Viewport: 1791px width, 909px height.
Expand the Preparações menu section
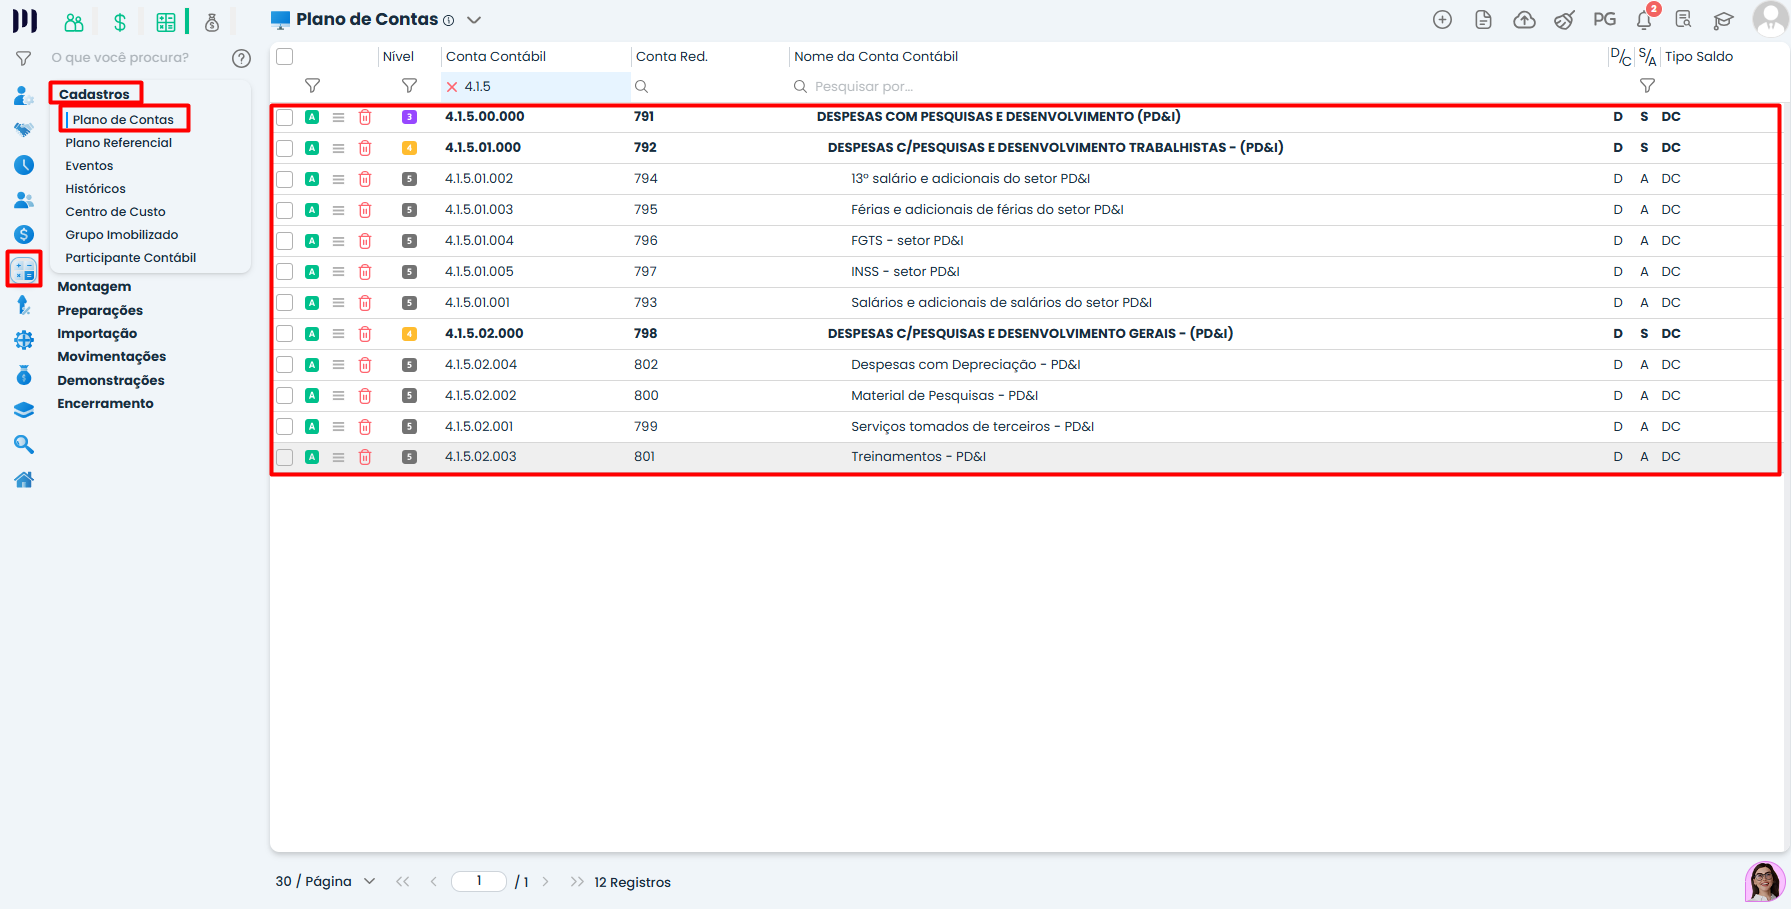[x=100, y=311]
